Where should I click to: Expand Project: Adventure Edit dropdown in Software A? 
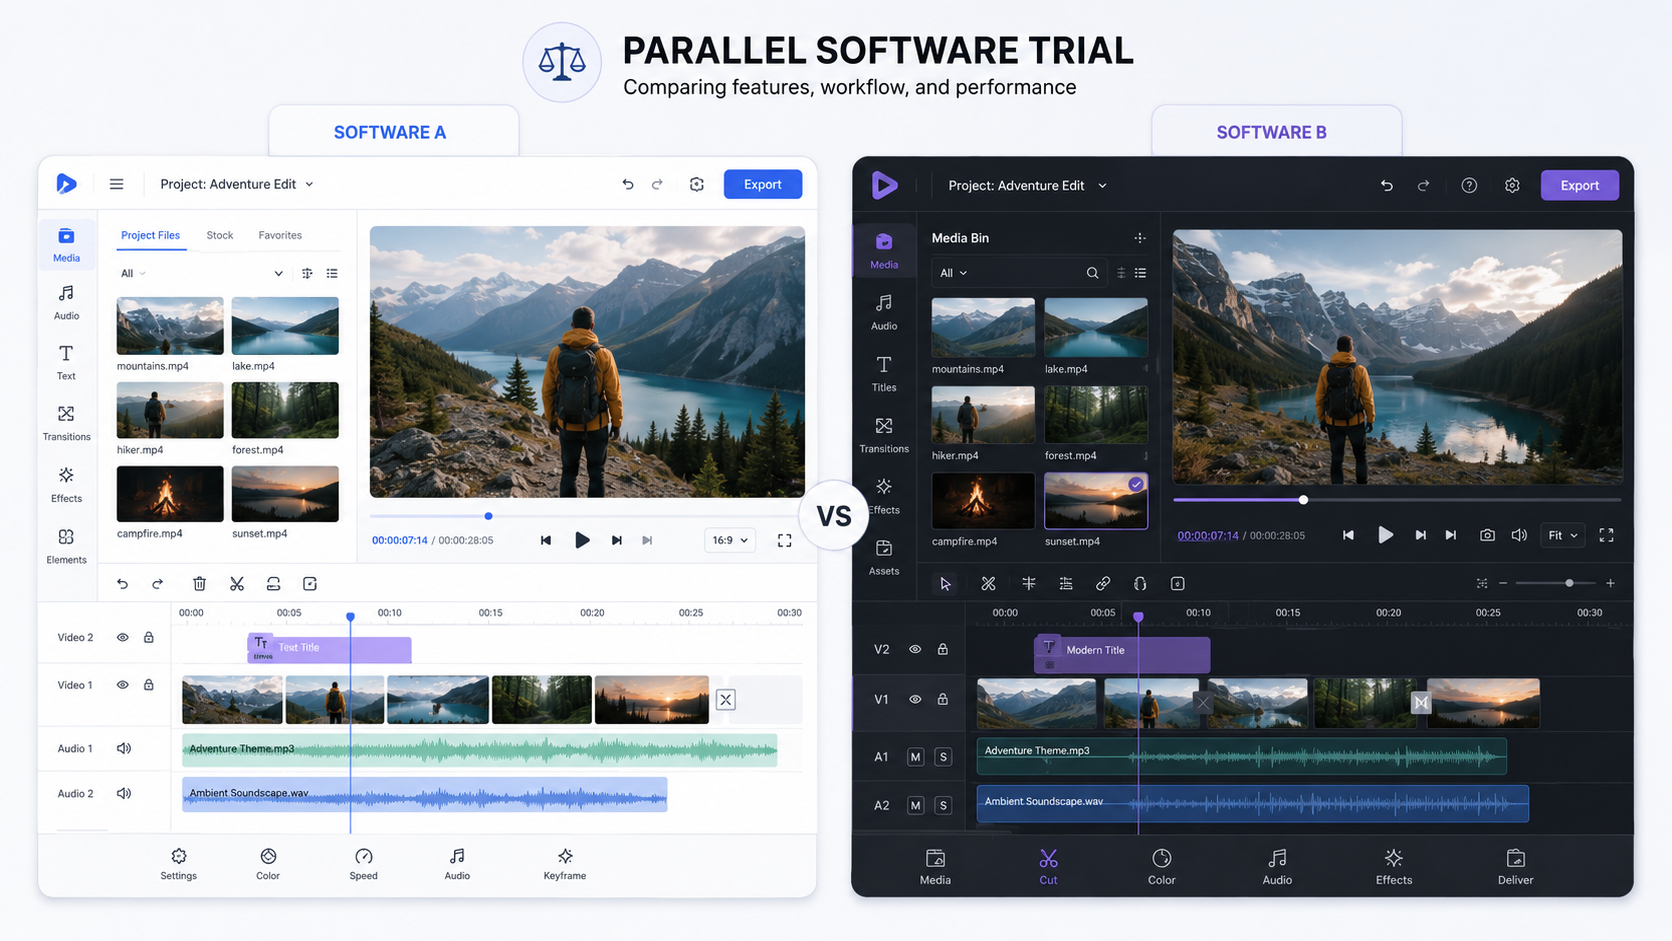coord(237,184)
